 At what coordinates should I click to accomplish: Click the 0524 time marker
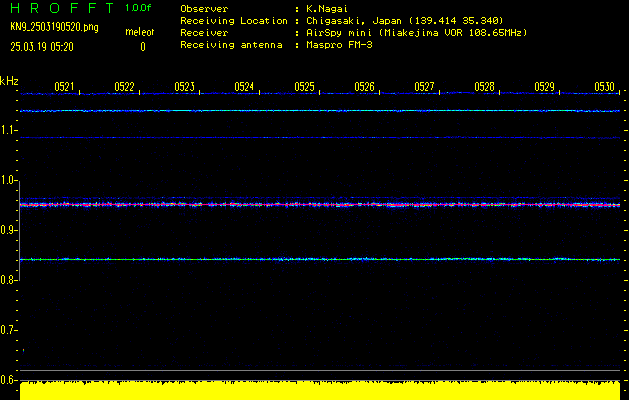(244, 87)
